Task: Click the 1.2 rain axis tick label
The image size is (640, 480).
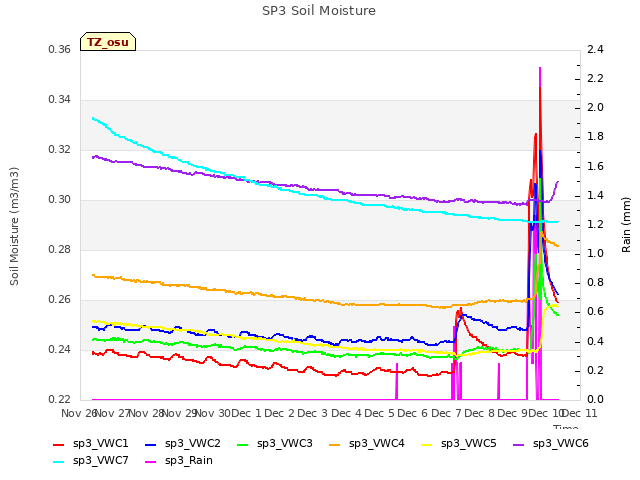Action: pyautogui.click(x=595, y=225)
